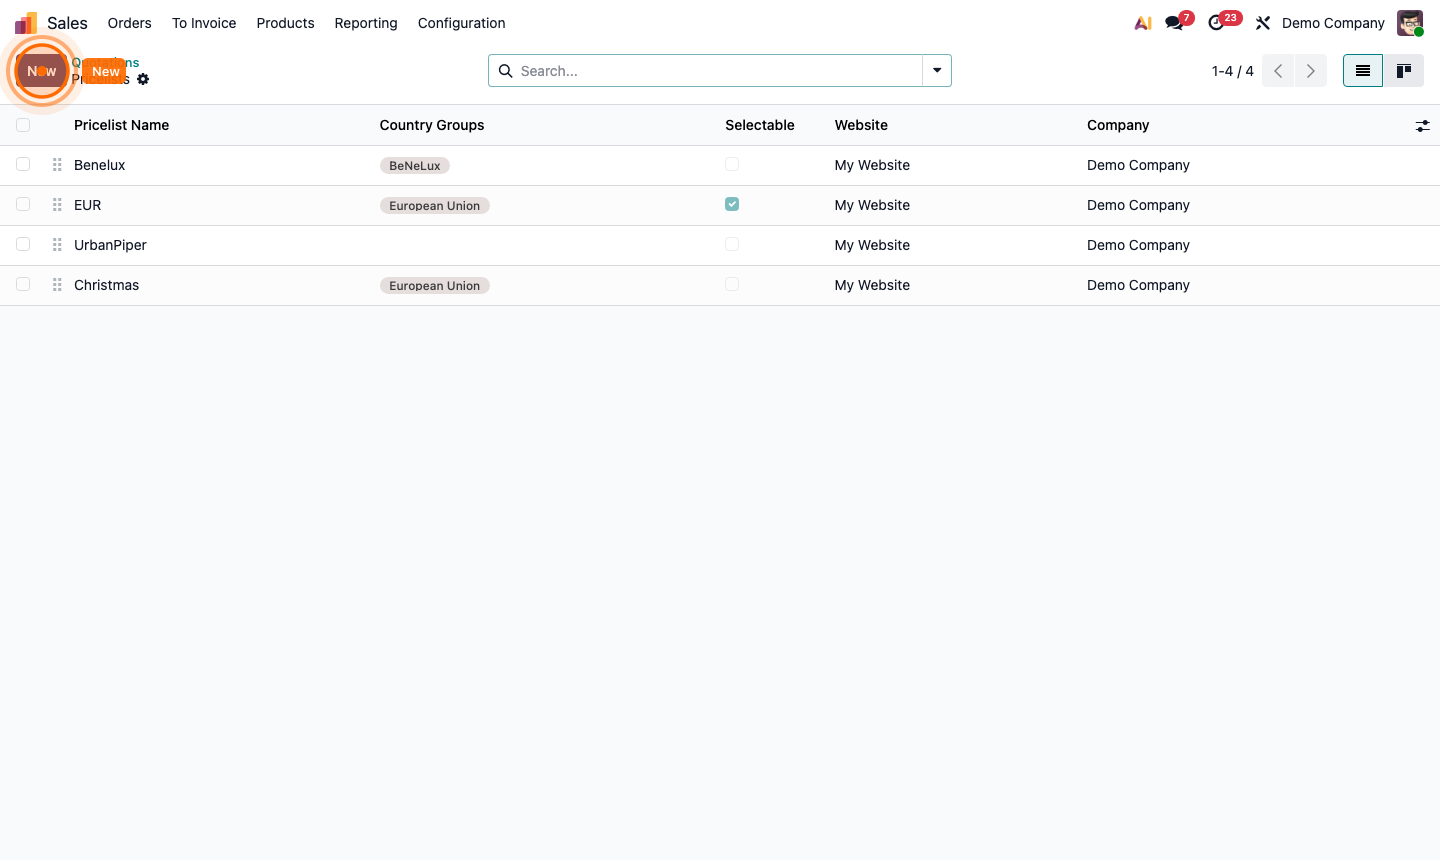Disable Selectable for the EUR pricelist
This screenshot has width=1440, height=860.
732,204
